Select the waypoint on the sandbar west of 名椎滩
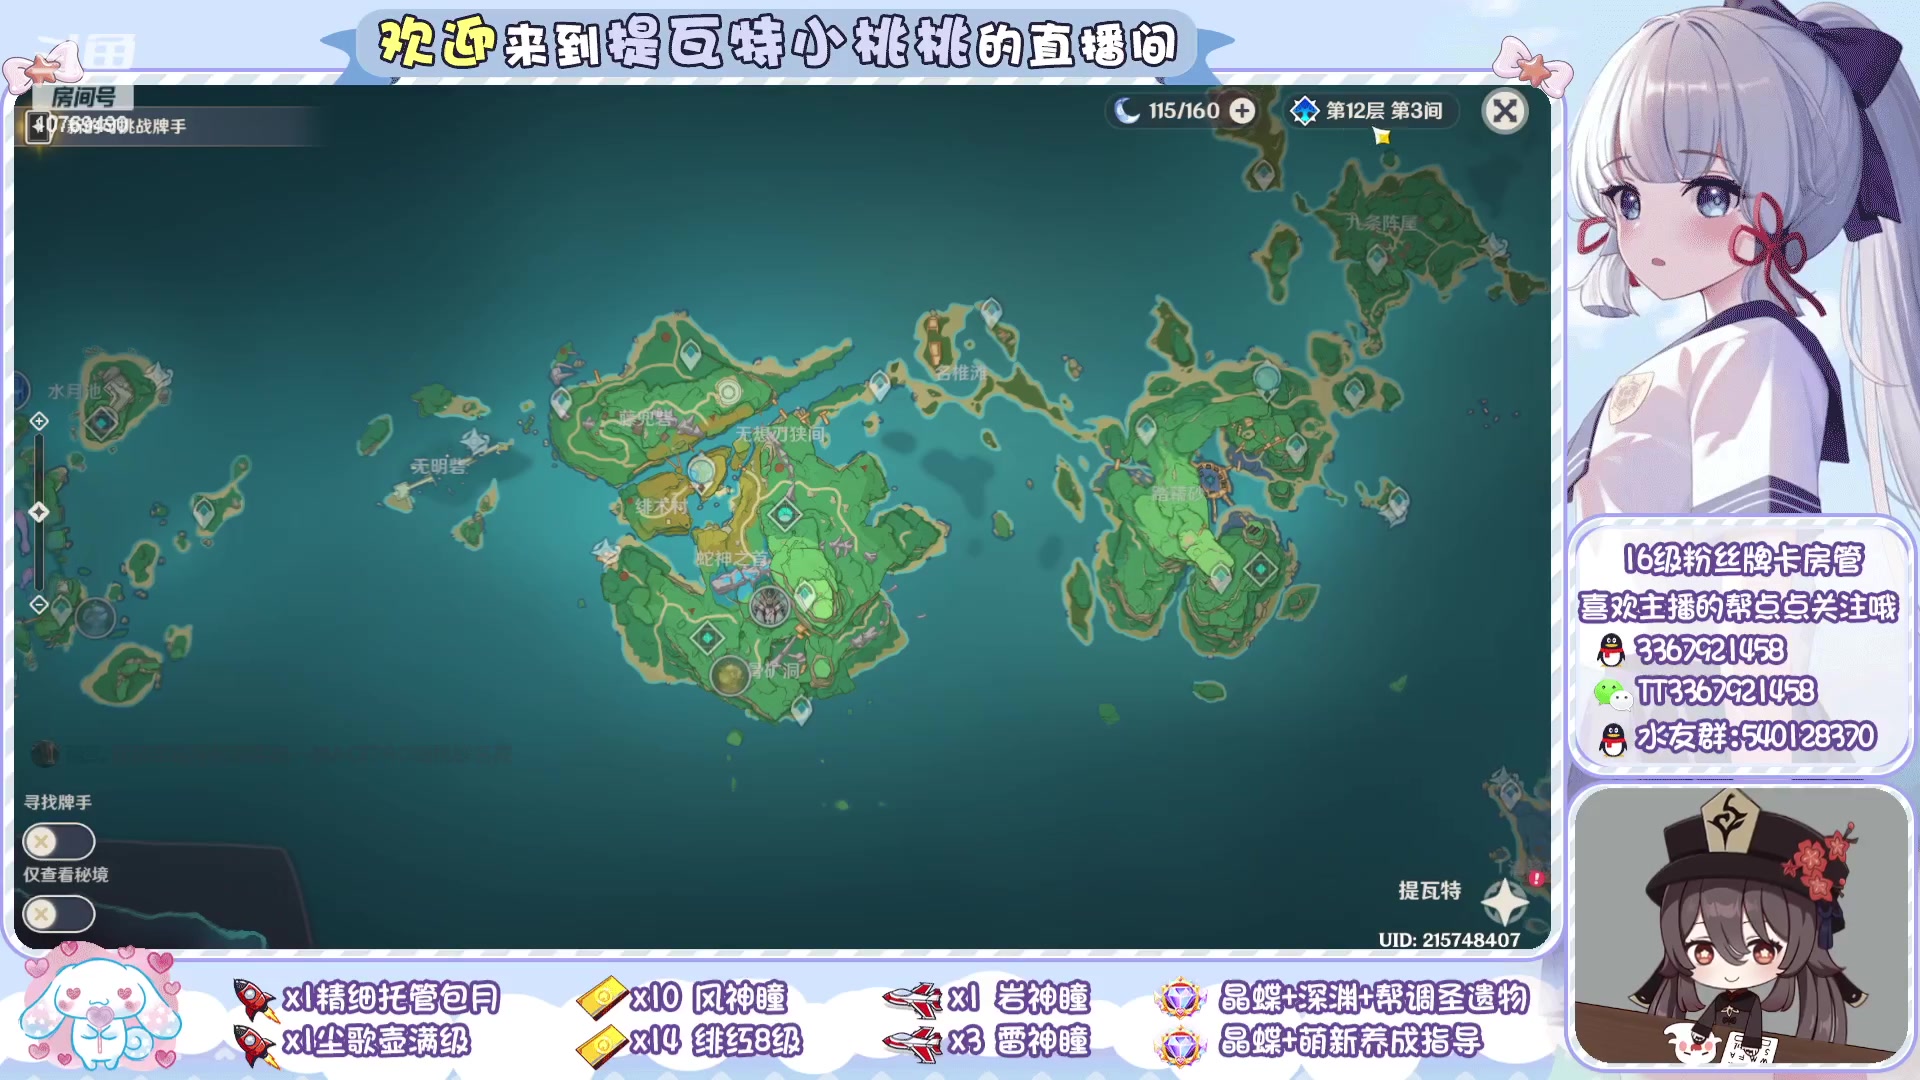The image size is (1920, 1080). tap(879, 384)
